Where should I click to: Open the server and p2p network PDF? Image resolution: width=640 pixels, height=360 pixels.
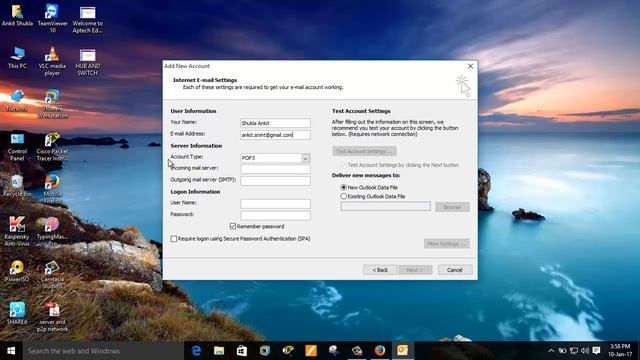[x=52, y=317]
